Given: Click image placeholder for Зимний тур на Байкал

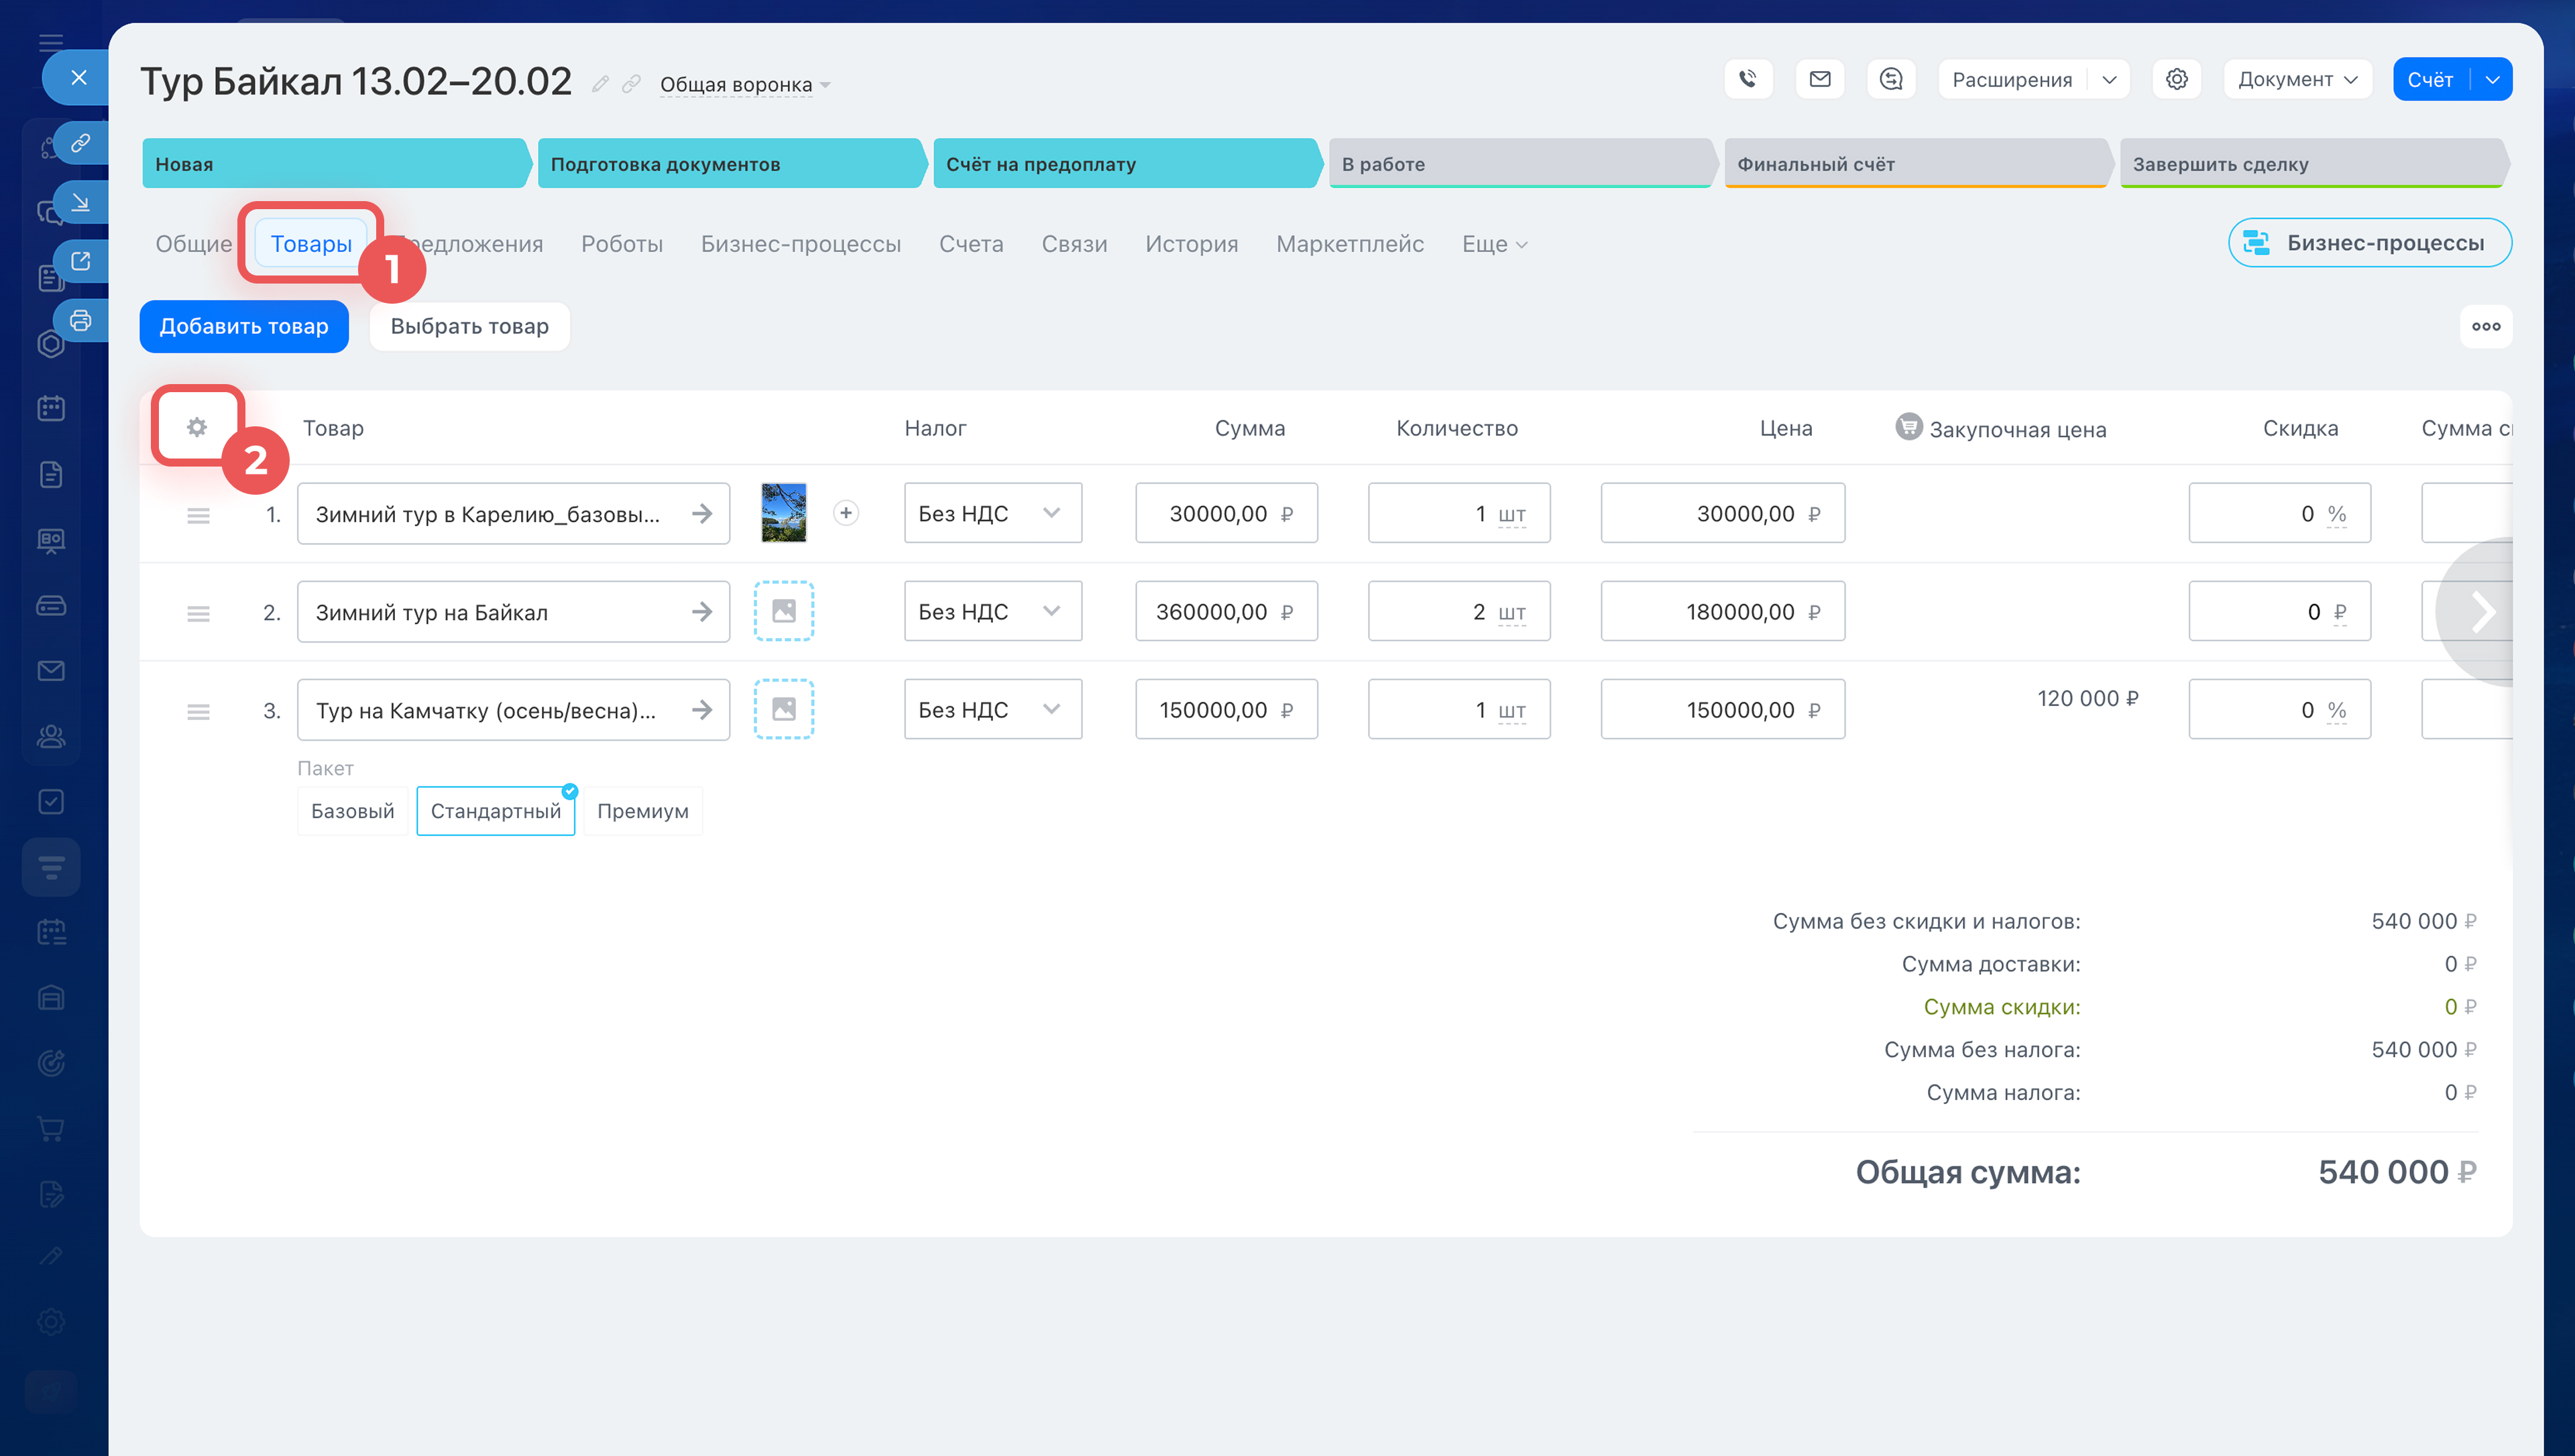Looking at the screenshot, I should coord(784,611).
